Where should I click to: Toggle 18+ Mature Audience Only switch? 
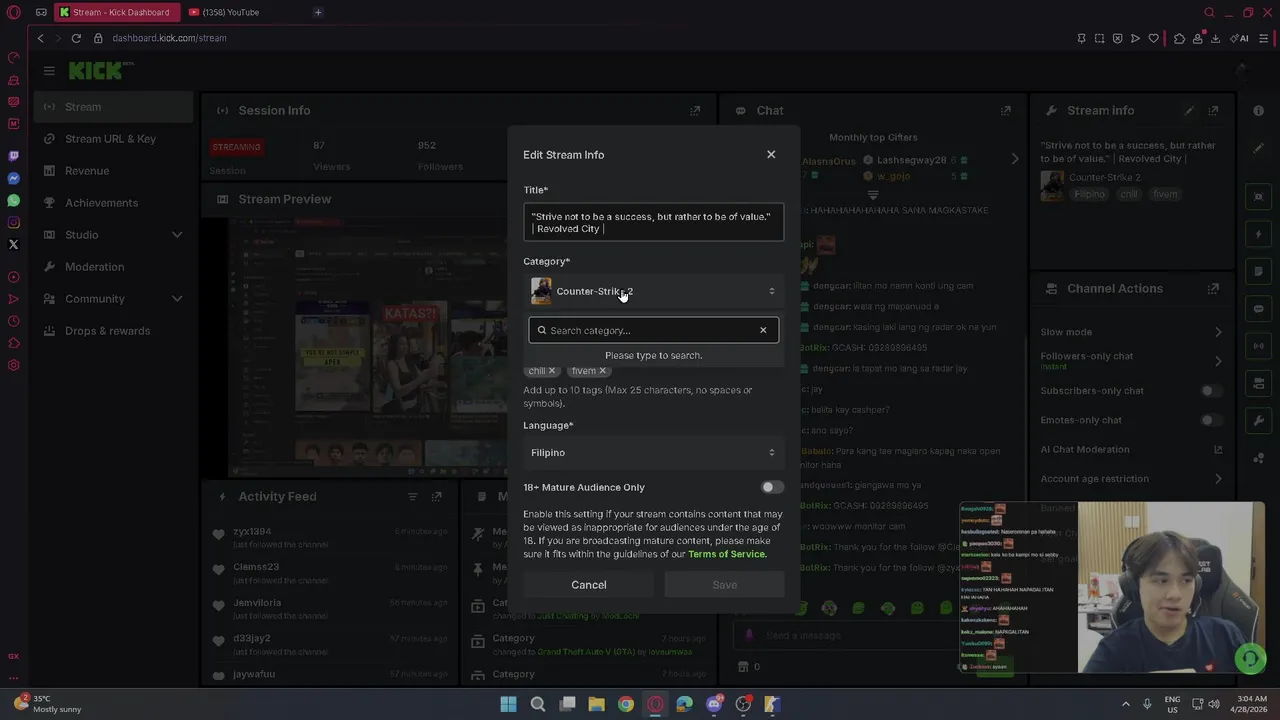click(772, 487)
